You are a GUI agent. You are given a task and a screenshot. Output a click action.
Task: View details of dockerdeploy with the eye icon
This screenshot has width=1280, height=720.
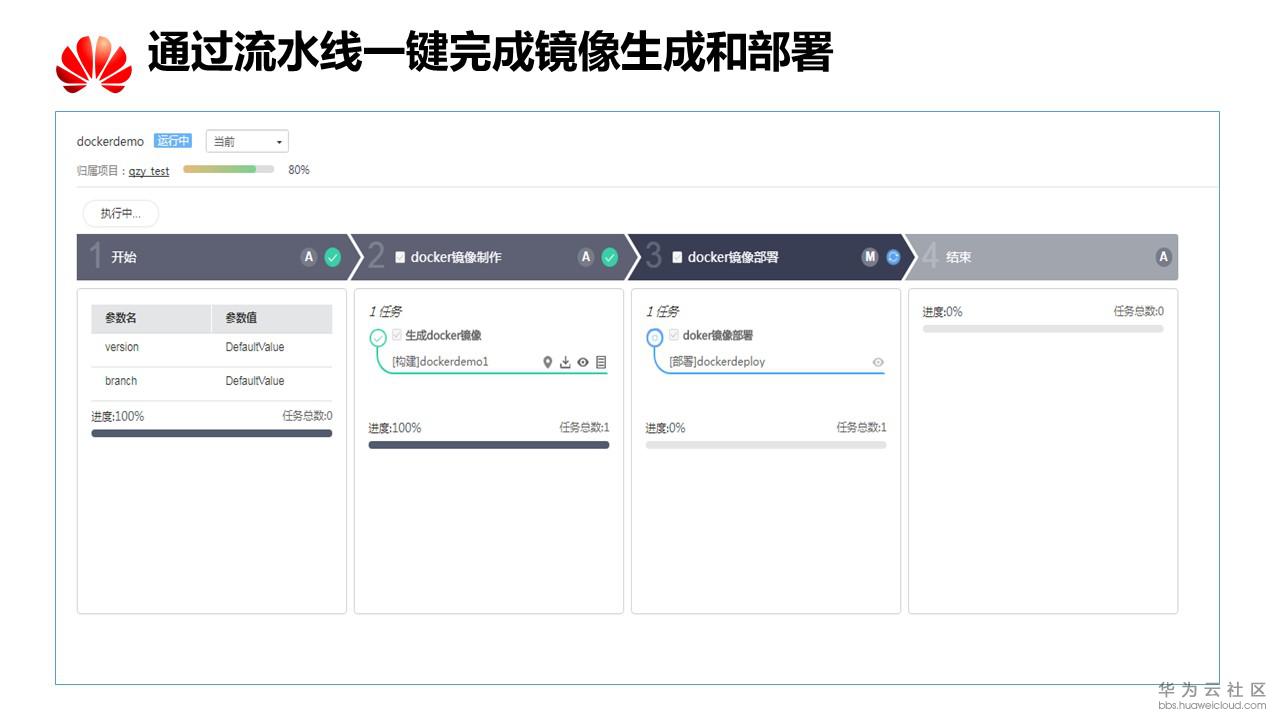[878, 363]
